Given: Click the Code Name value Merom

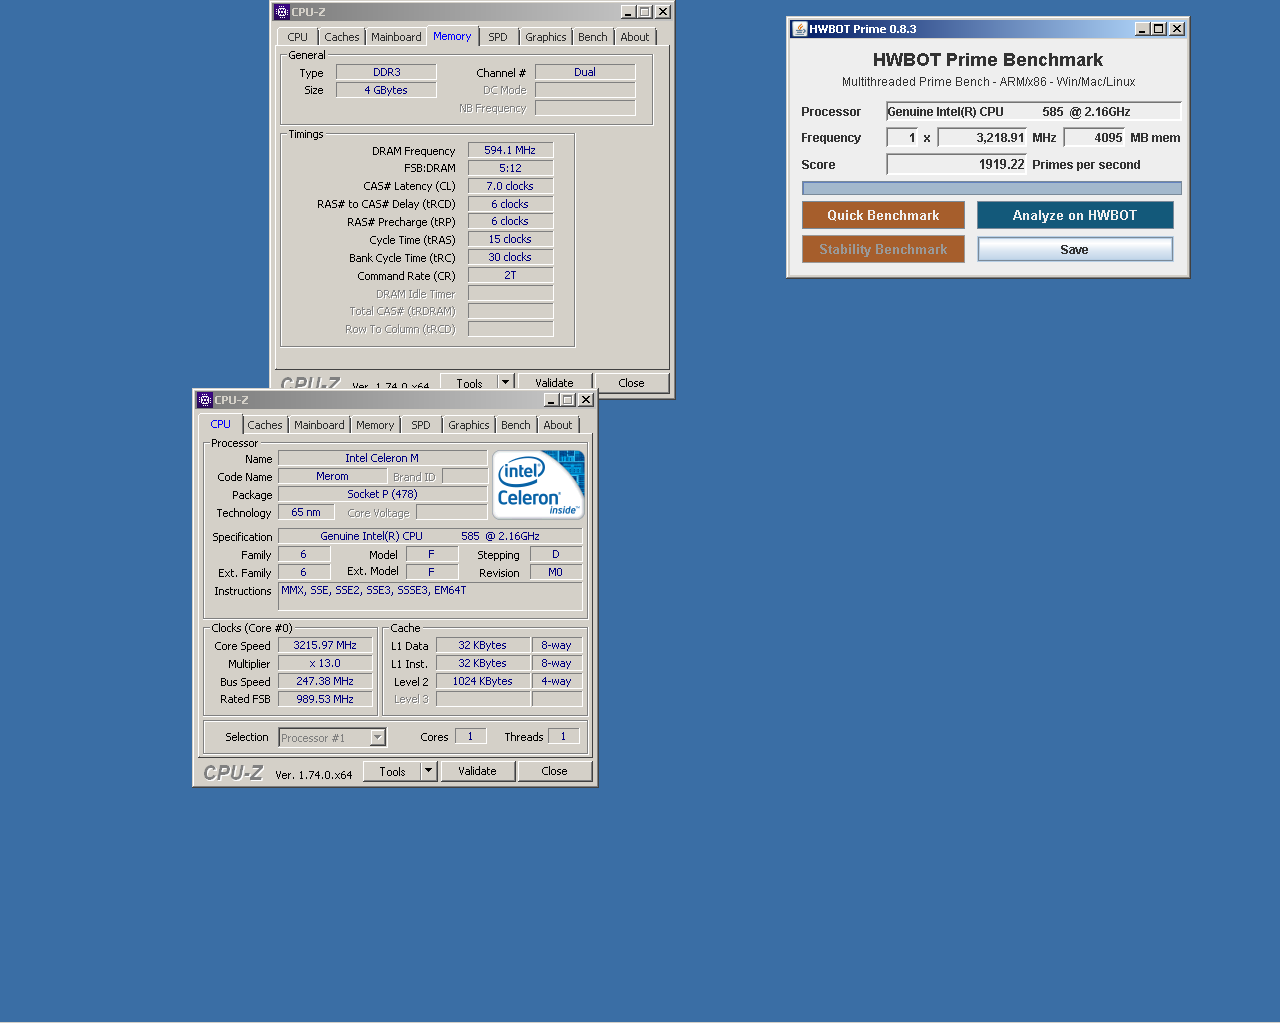Looking at the screenshot, I should (332, 477).
